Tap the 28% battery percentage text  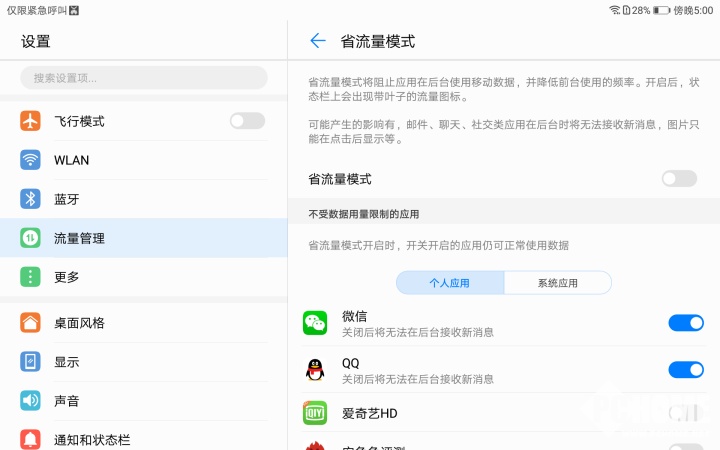(x=641, y=10)
